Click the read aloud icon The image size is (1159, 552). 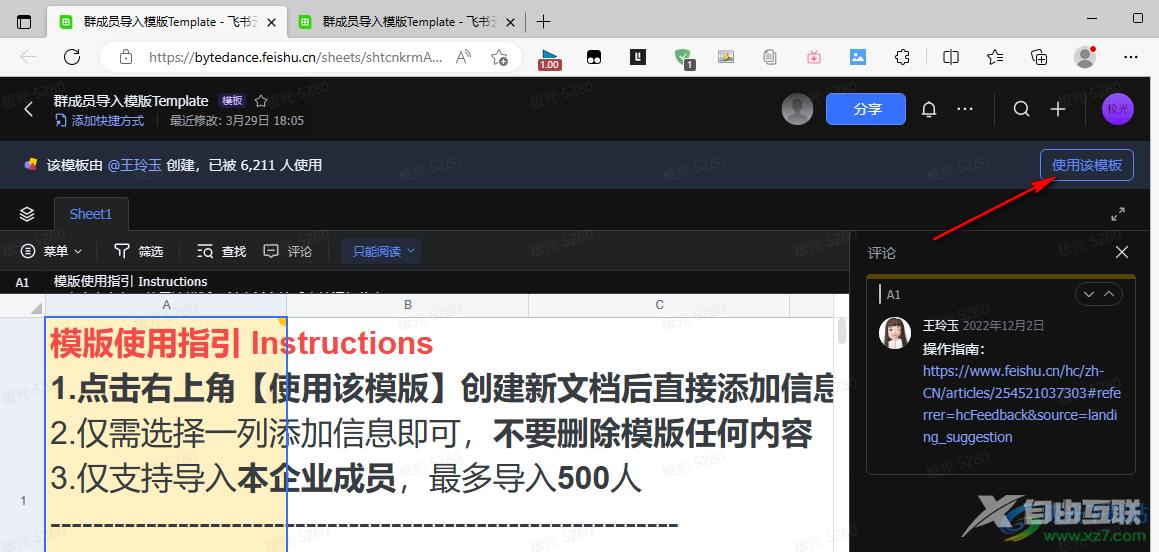point(463,57)
